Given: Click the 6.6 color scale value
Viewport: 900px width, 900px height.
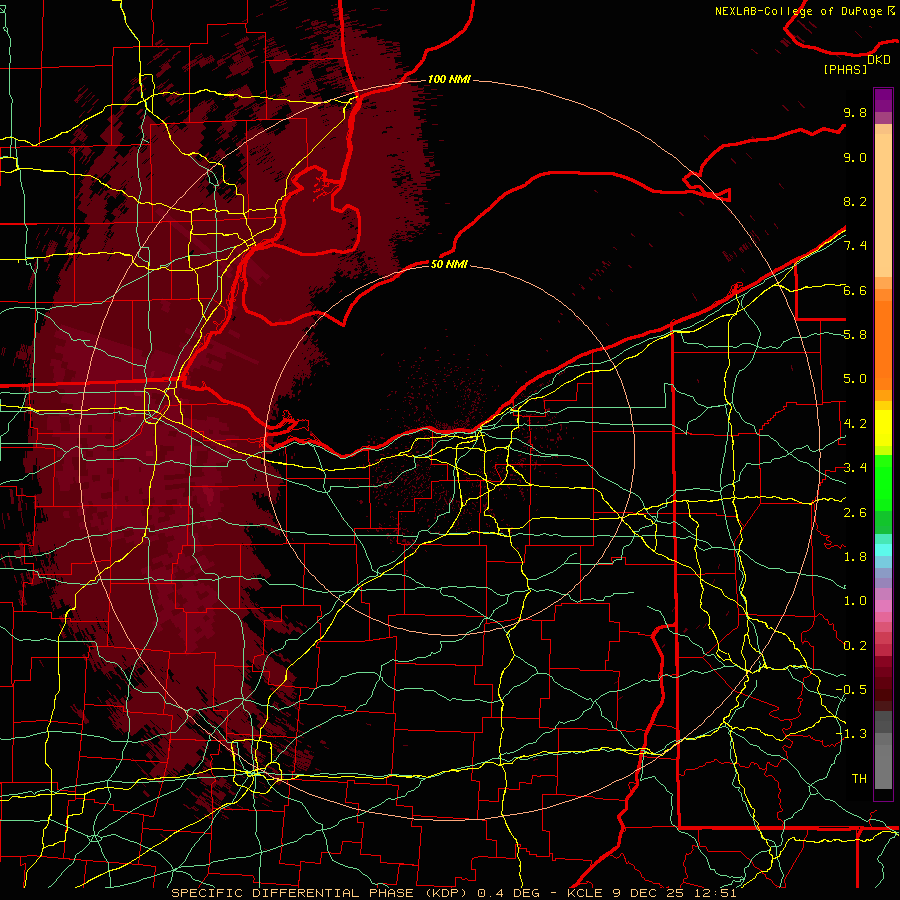Looking at the screenshot, I should pyautogui.click(x=855, y=290).
